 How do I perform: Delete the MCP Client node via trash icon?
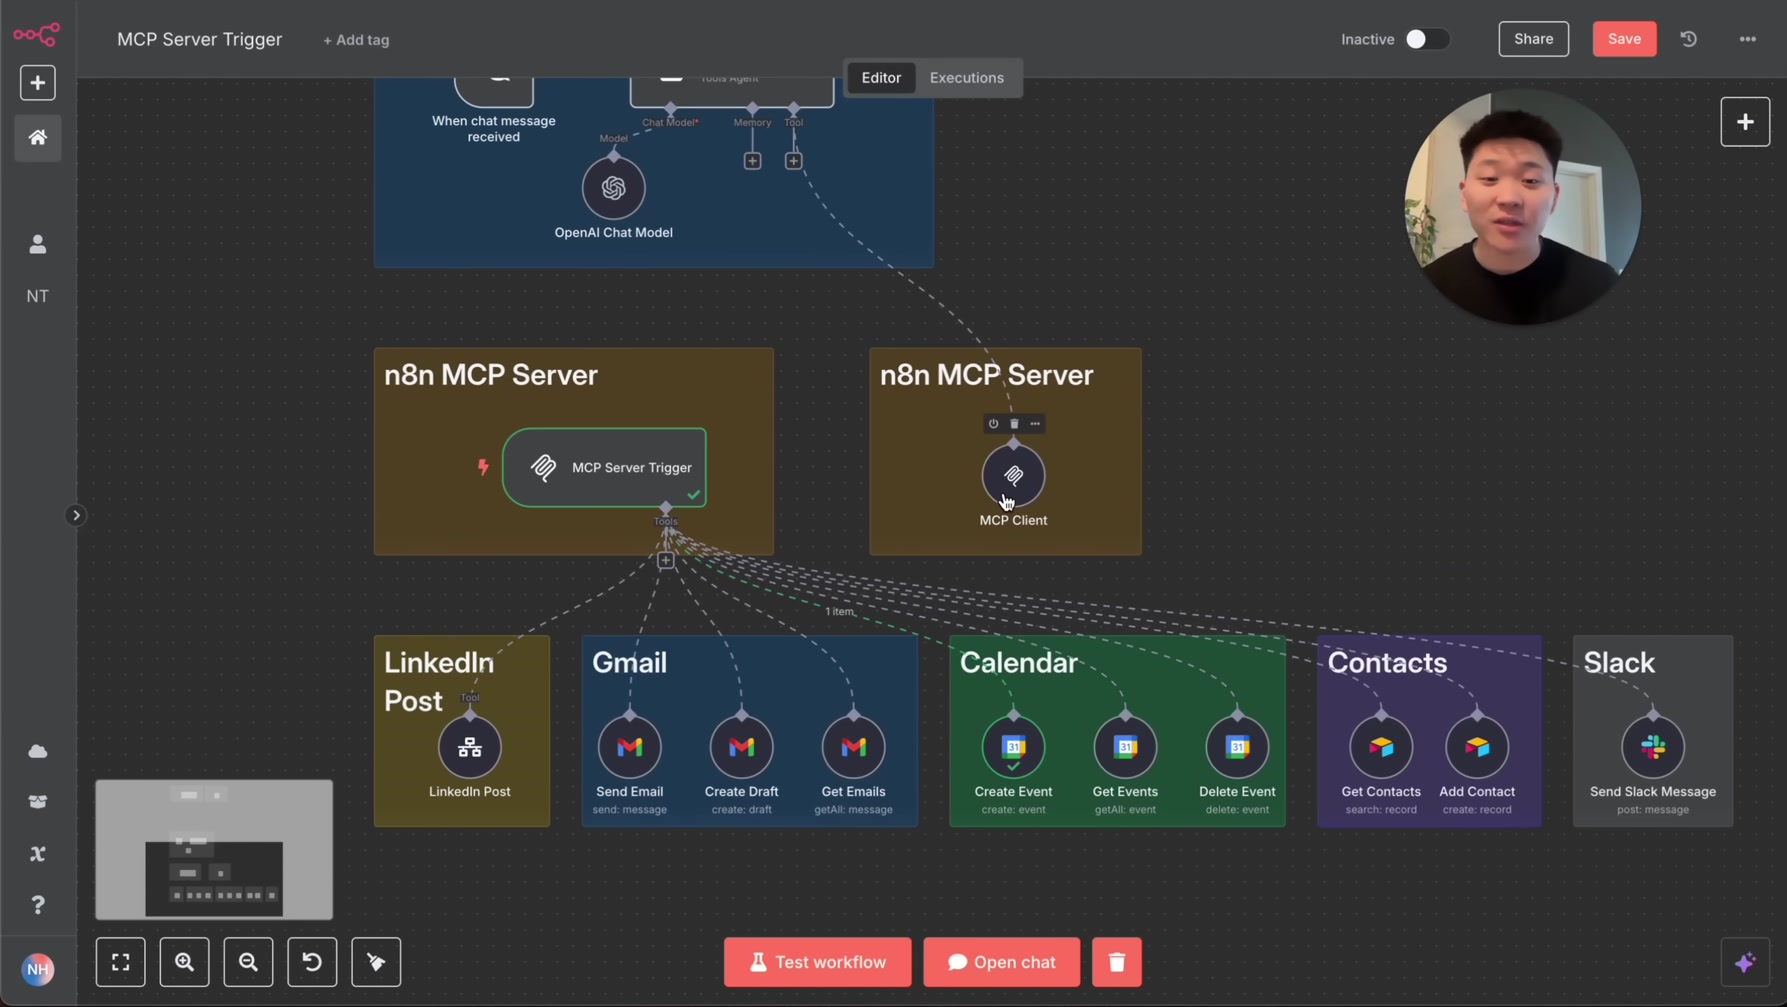[1014, 424]
